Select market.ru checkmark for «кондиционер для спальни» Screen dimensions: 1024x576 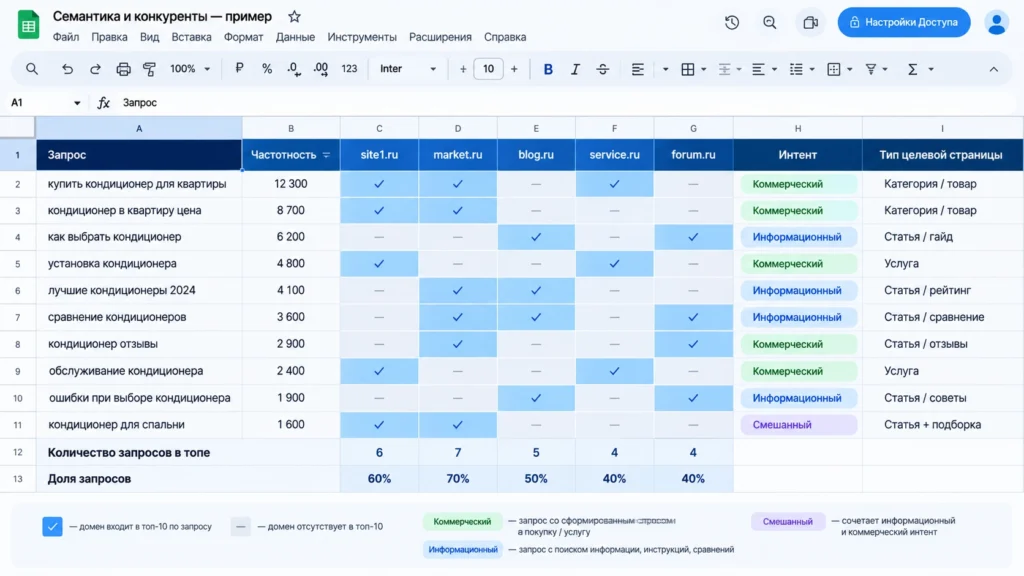[457, 424]
